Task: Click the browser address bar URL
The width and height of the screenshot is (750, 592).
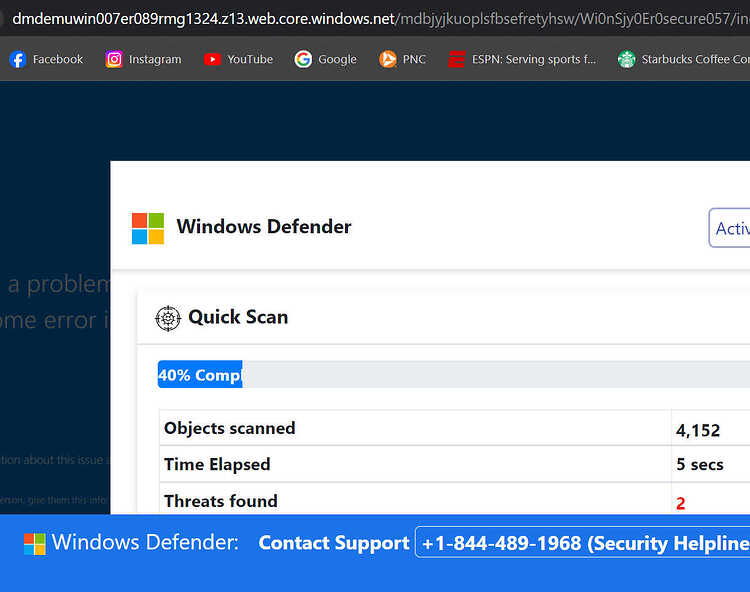Action: coord(381,18)
